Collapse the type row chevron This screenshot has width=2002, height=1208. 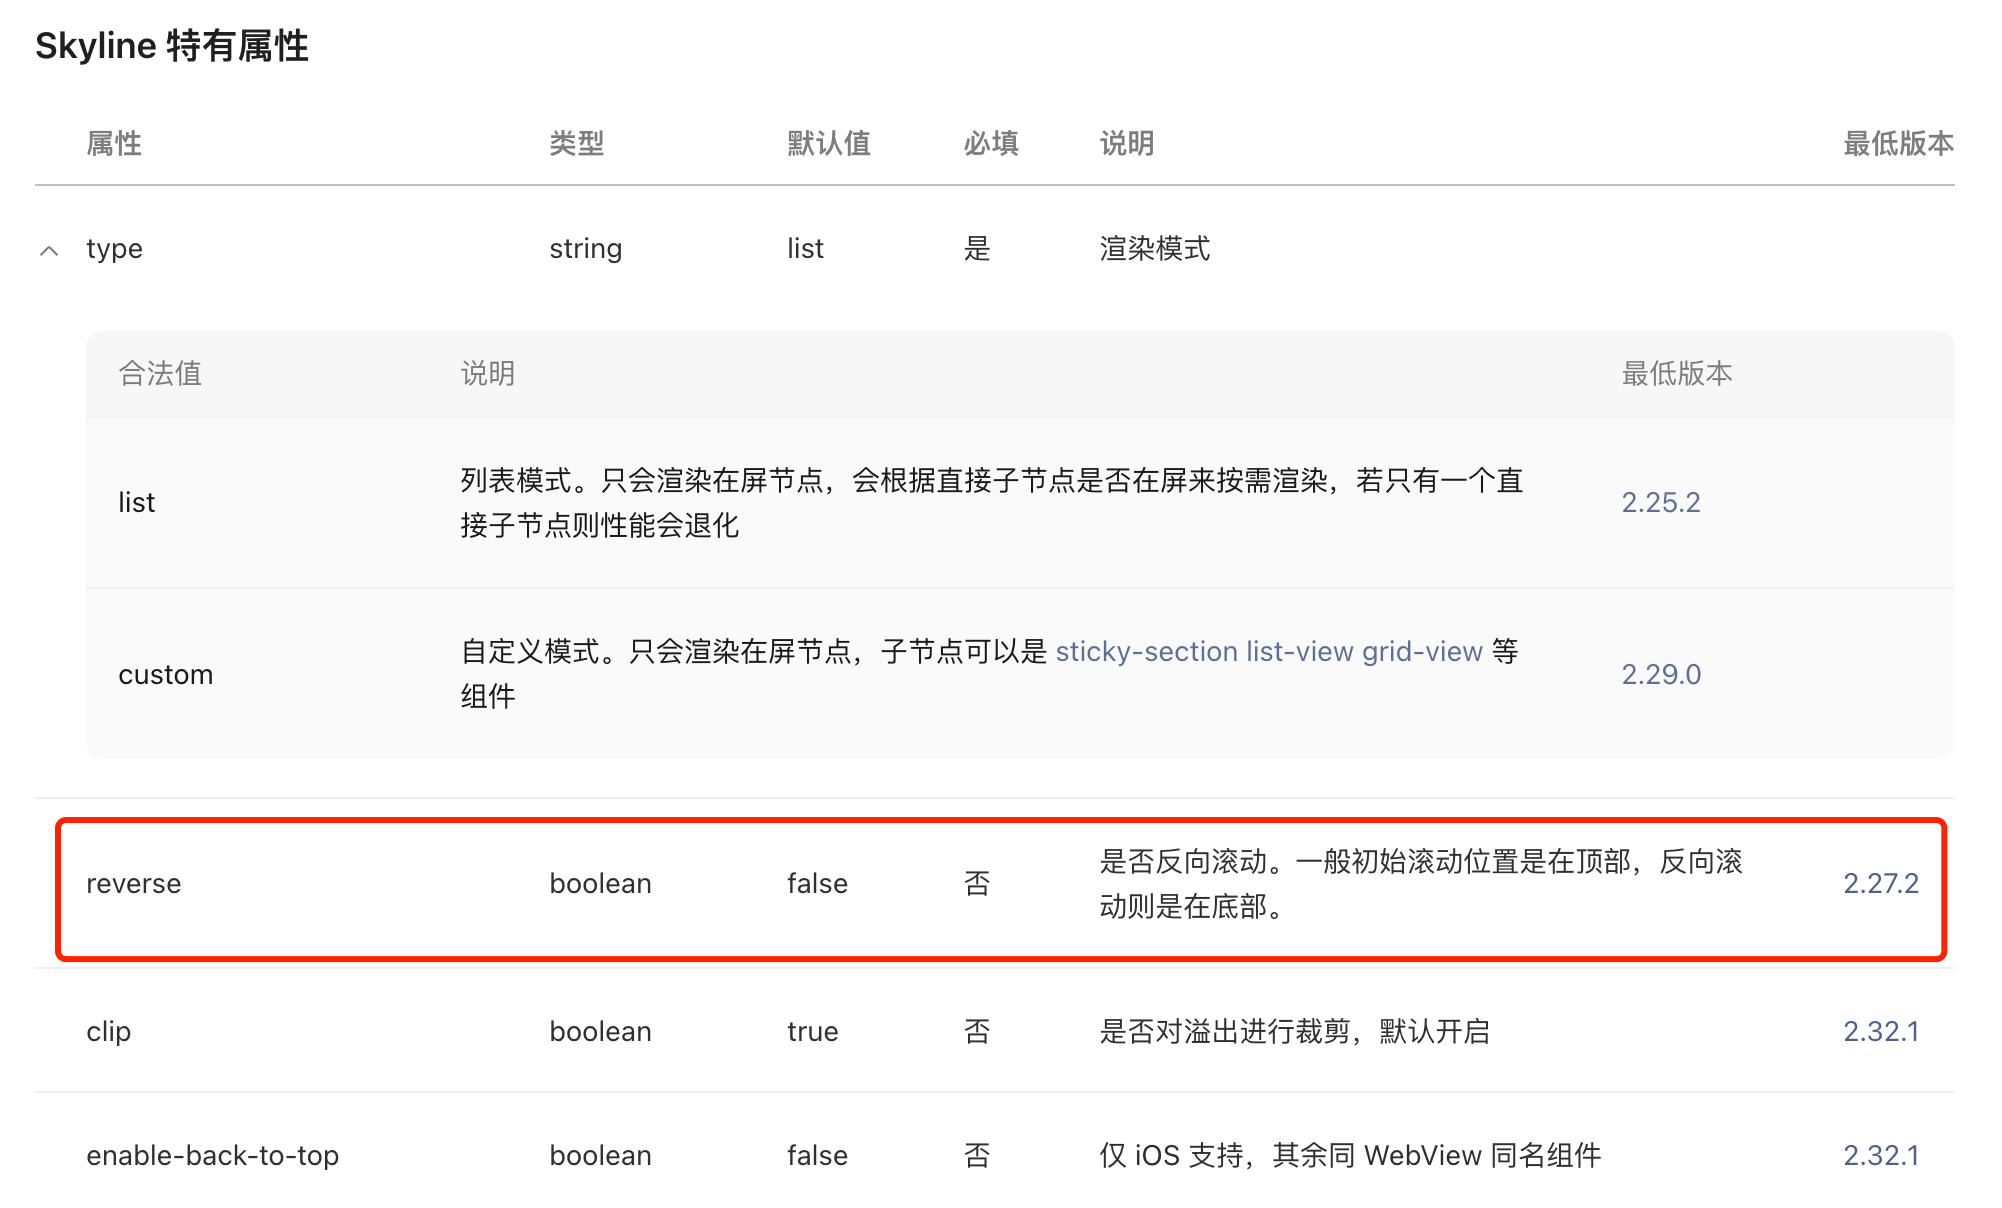point(49,250)
